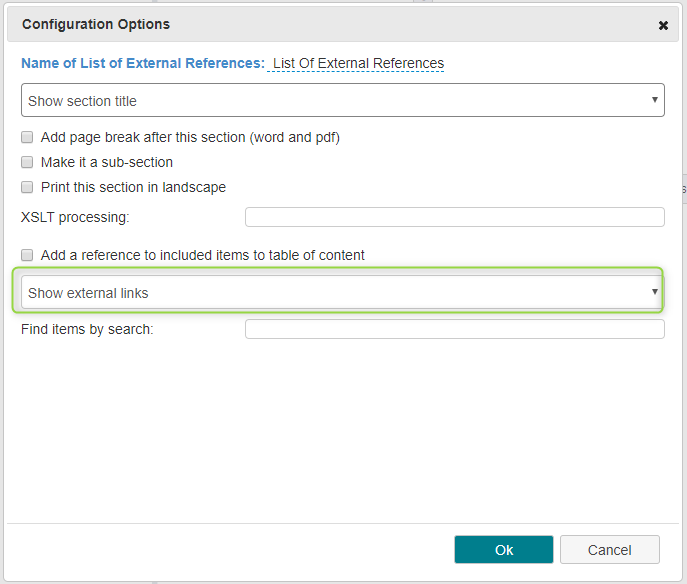Click the XSLT processing label
Viewport: 687px width, 584px height.
tap(75, 217)
